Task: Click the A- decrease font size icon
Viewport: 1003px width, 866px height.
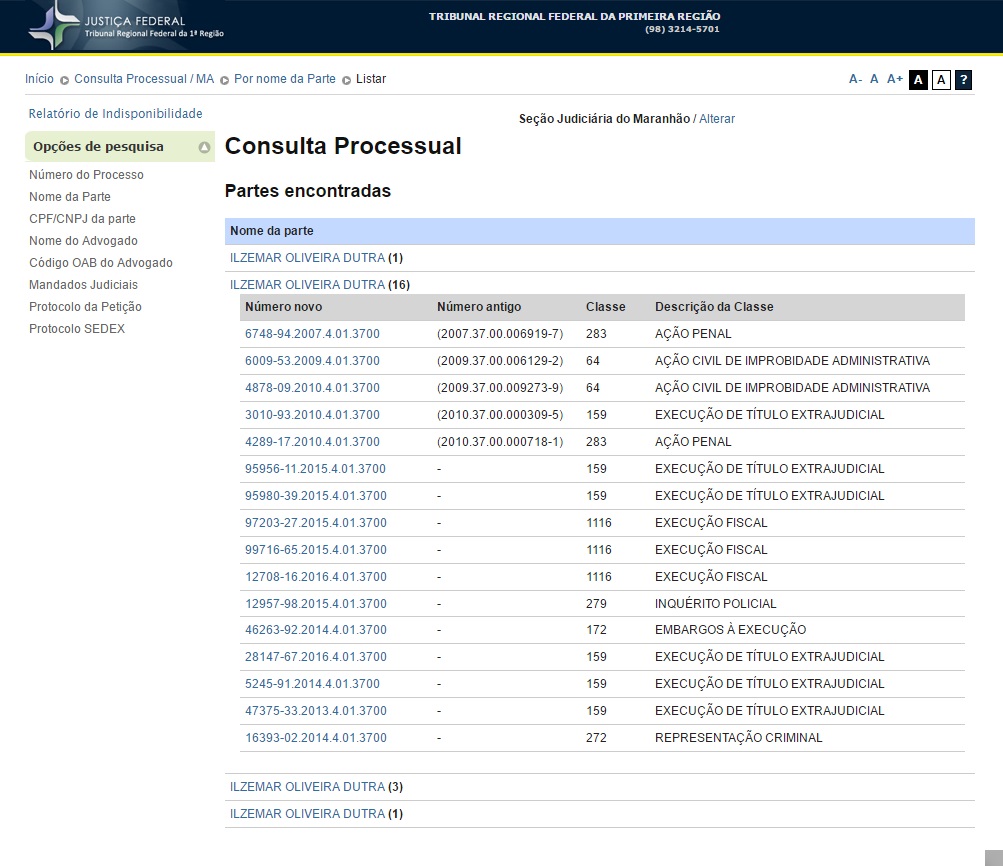Action: coord(855,79)
